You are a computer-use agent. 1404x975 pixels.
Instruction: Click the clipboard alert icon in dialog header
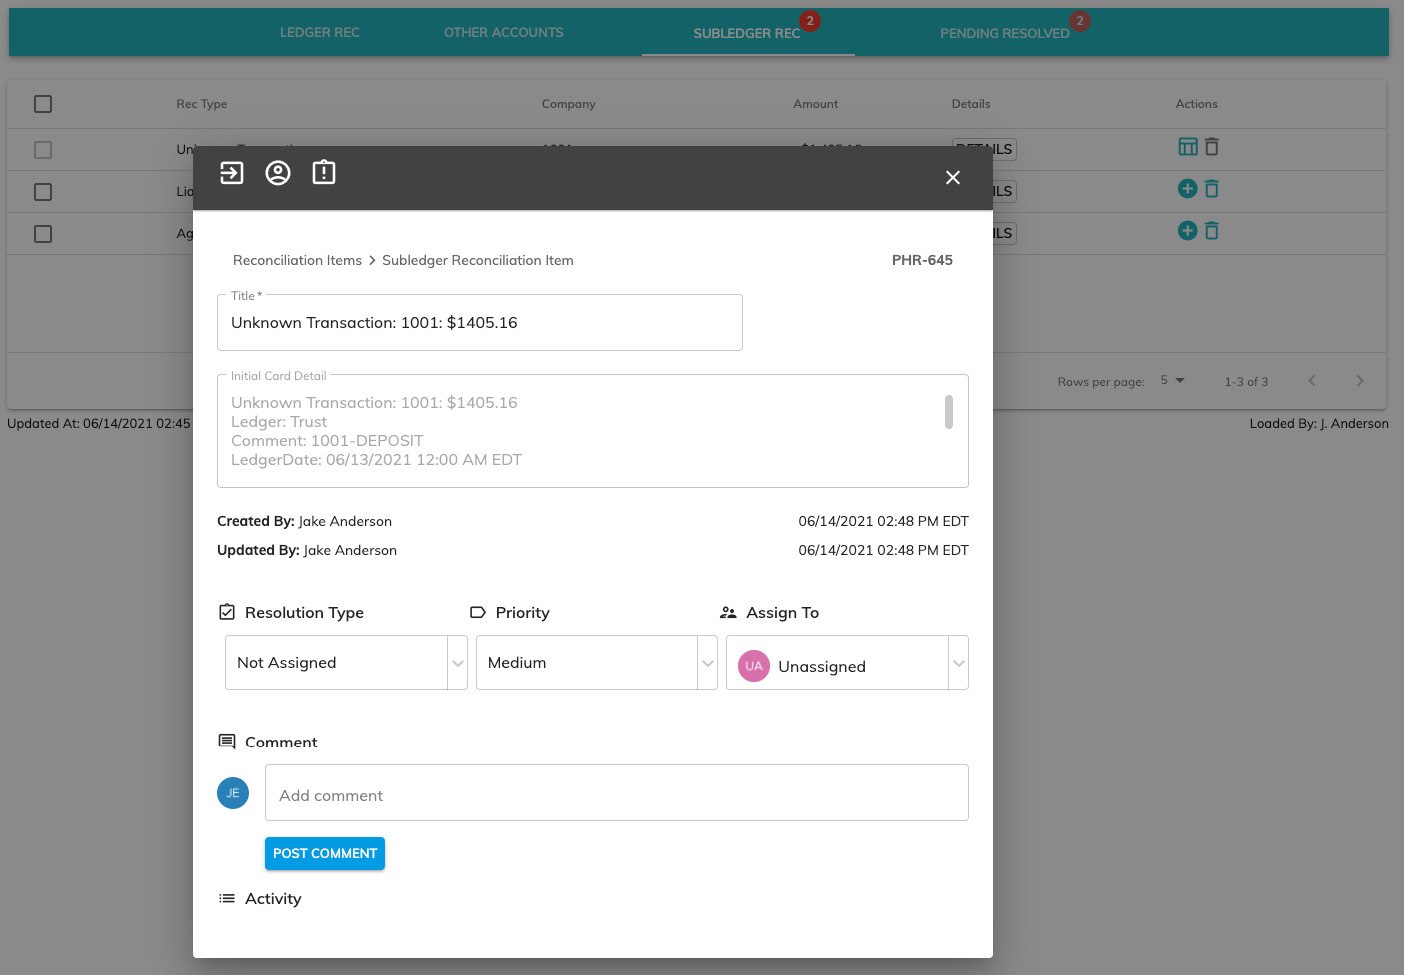click(x=324, y=173)
